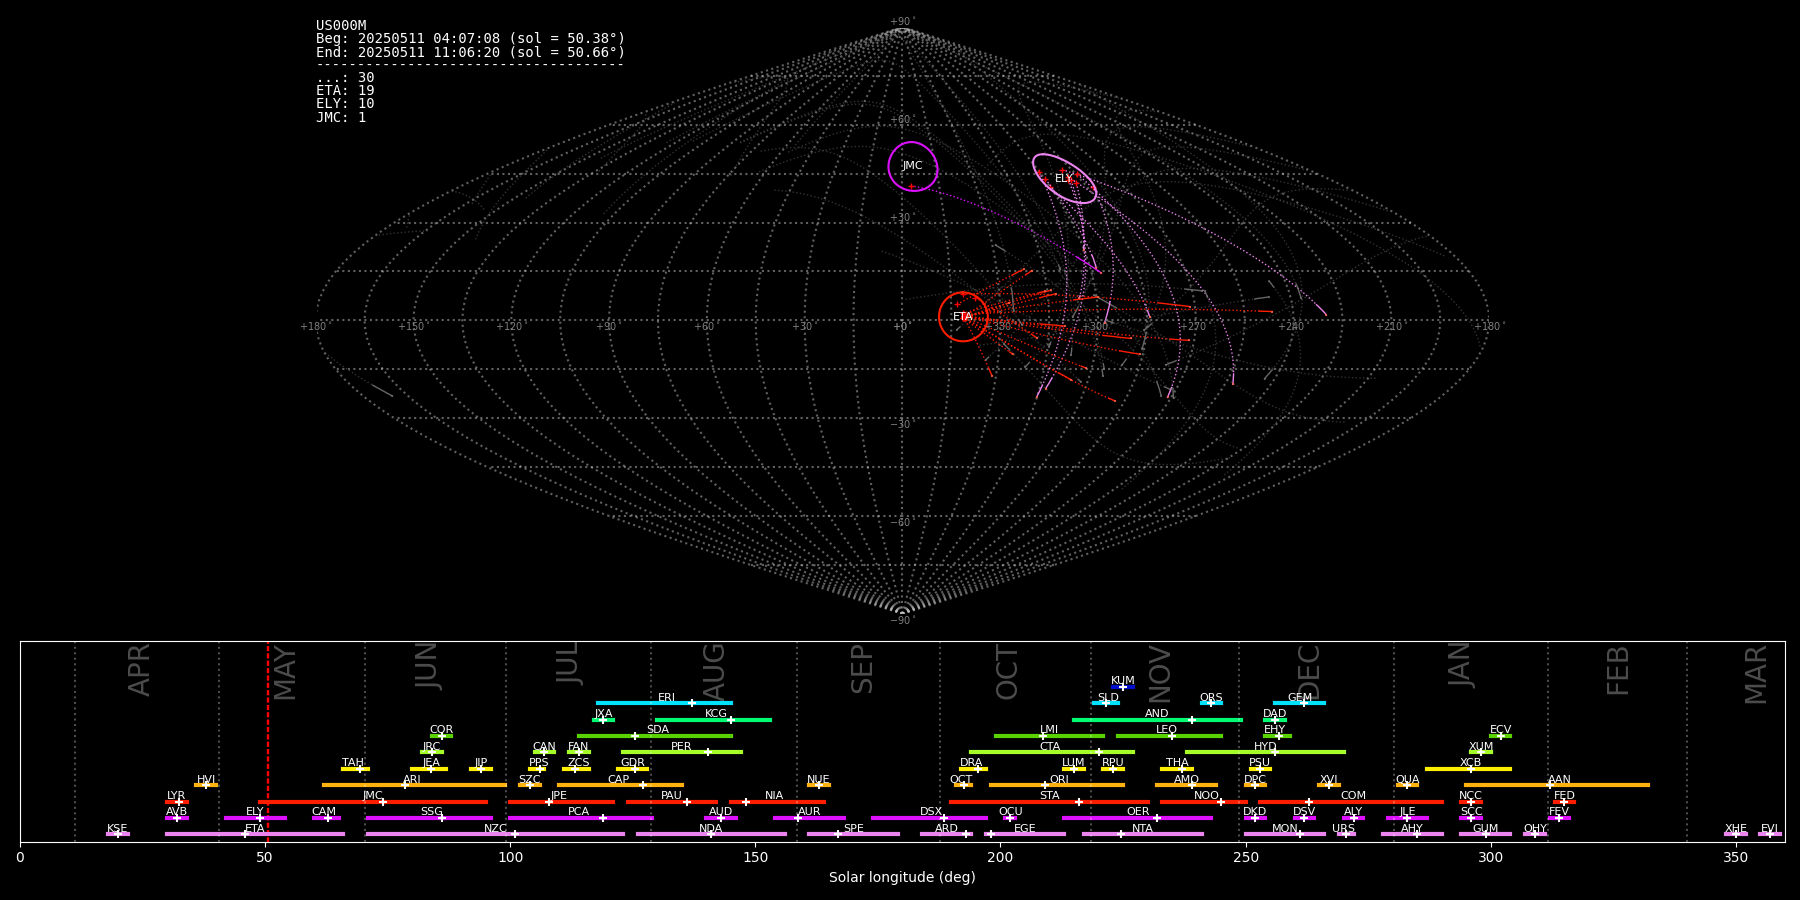
Task: Click the MAY month label in the timeline
Action: coord(285,672)
